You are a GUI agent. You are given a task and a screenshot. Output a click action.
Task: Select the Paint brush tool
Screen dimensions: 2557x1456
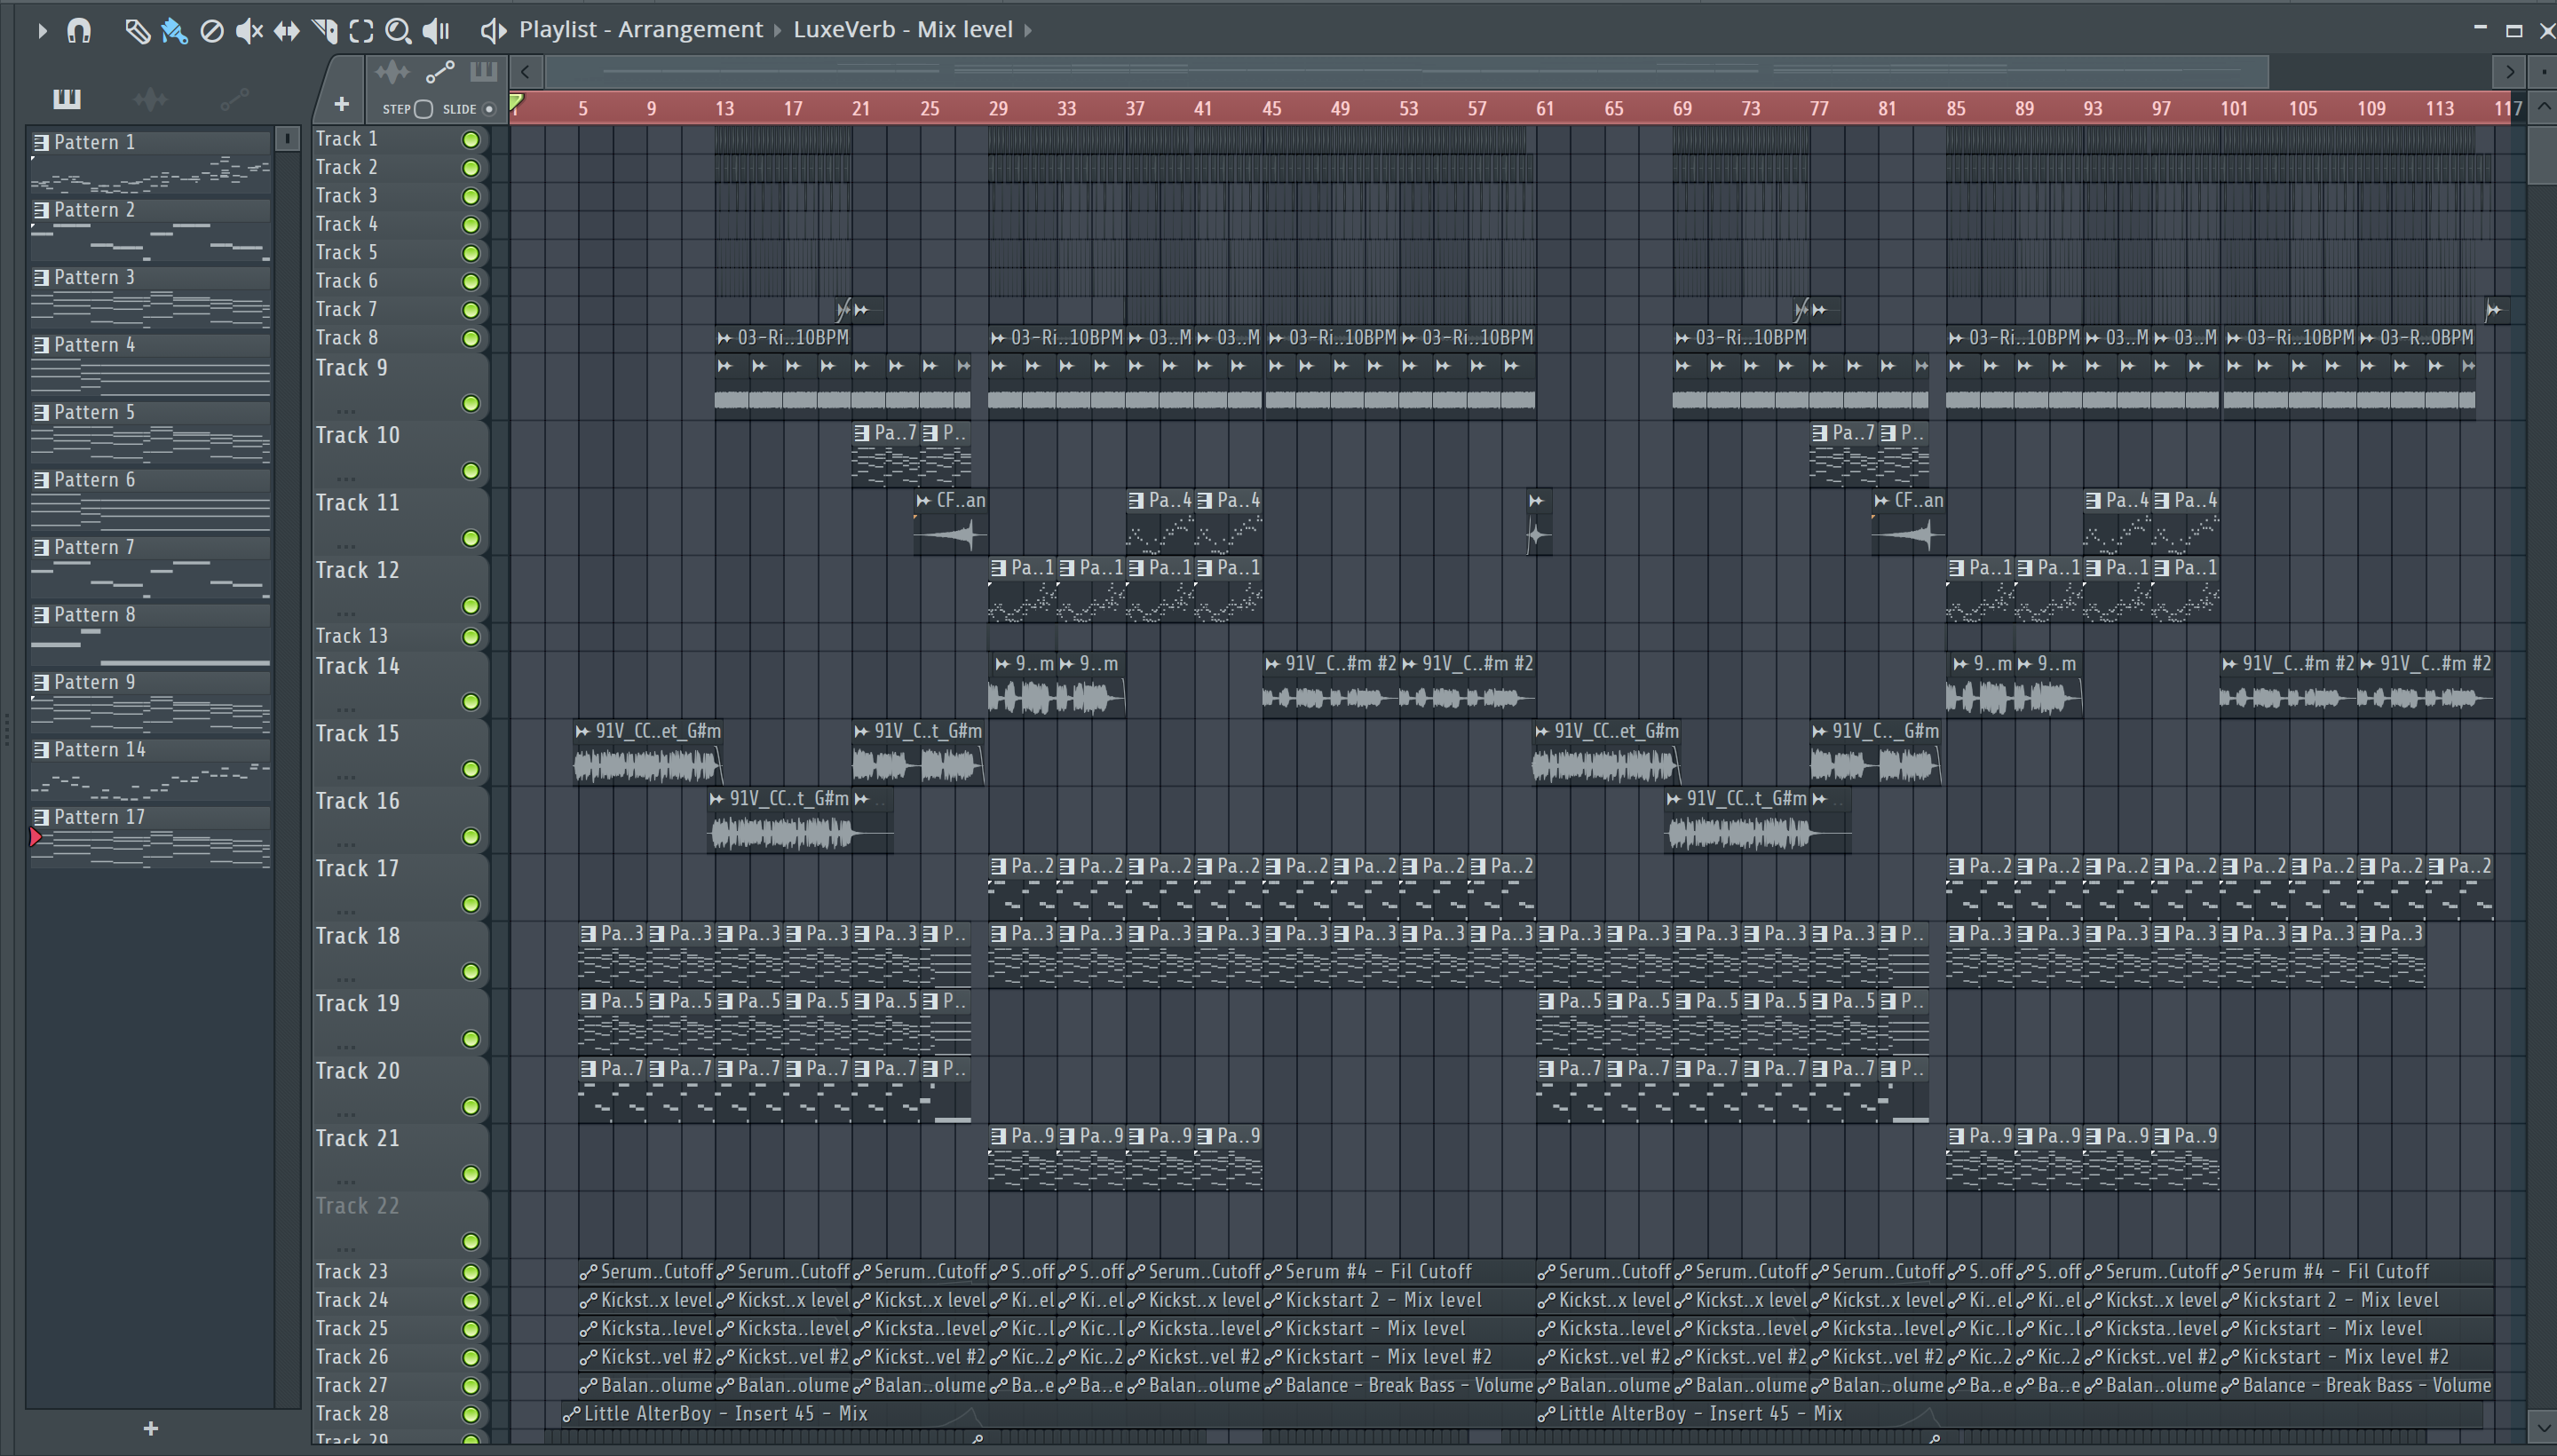(174, 31)
